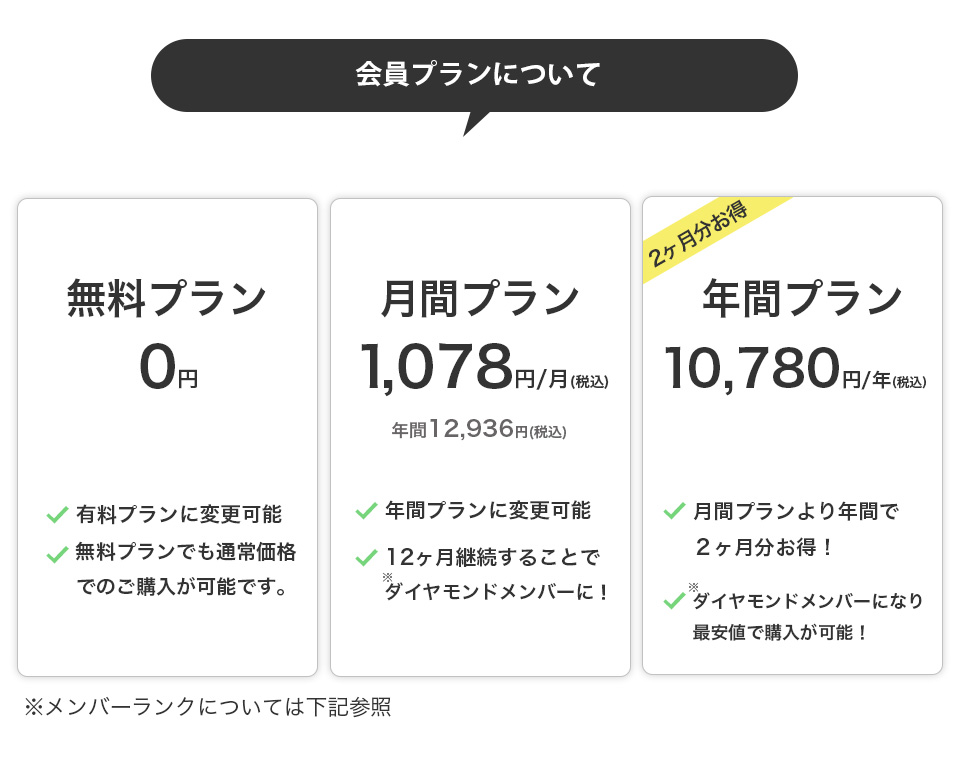Click the 年間12,936円(税込) subtext

tap(479, 430)
